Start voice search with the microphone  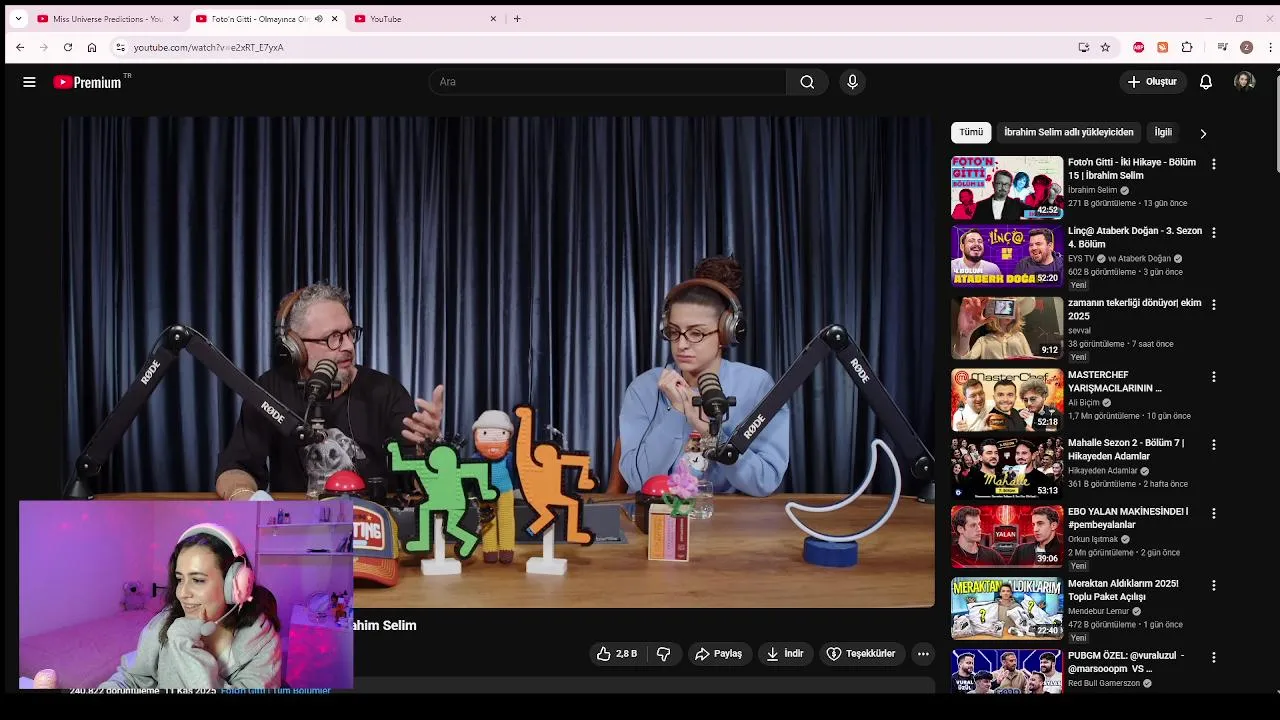click(852, 82)
